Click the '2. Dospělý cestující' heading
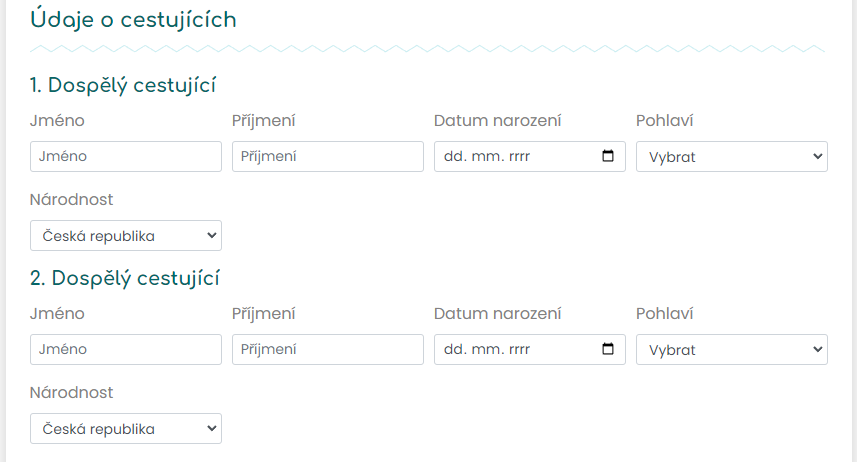The height and width of the screenshot is (462, 857). tap(125, 279)
